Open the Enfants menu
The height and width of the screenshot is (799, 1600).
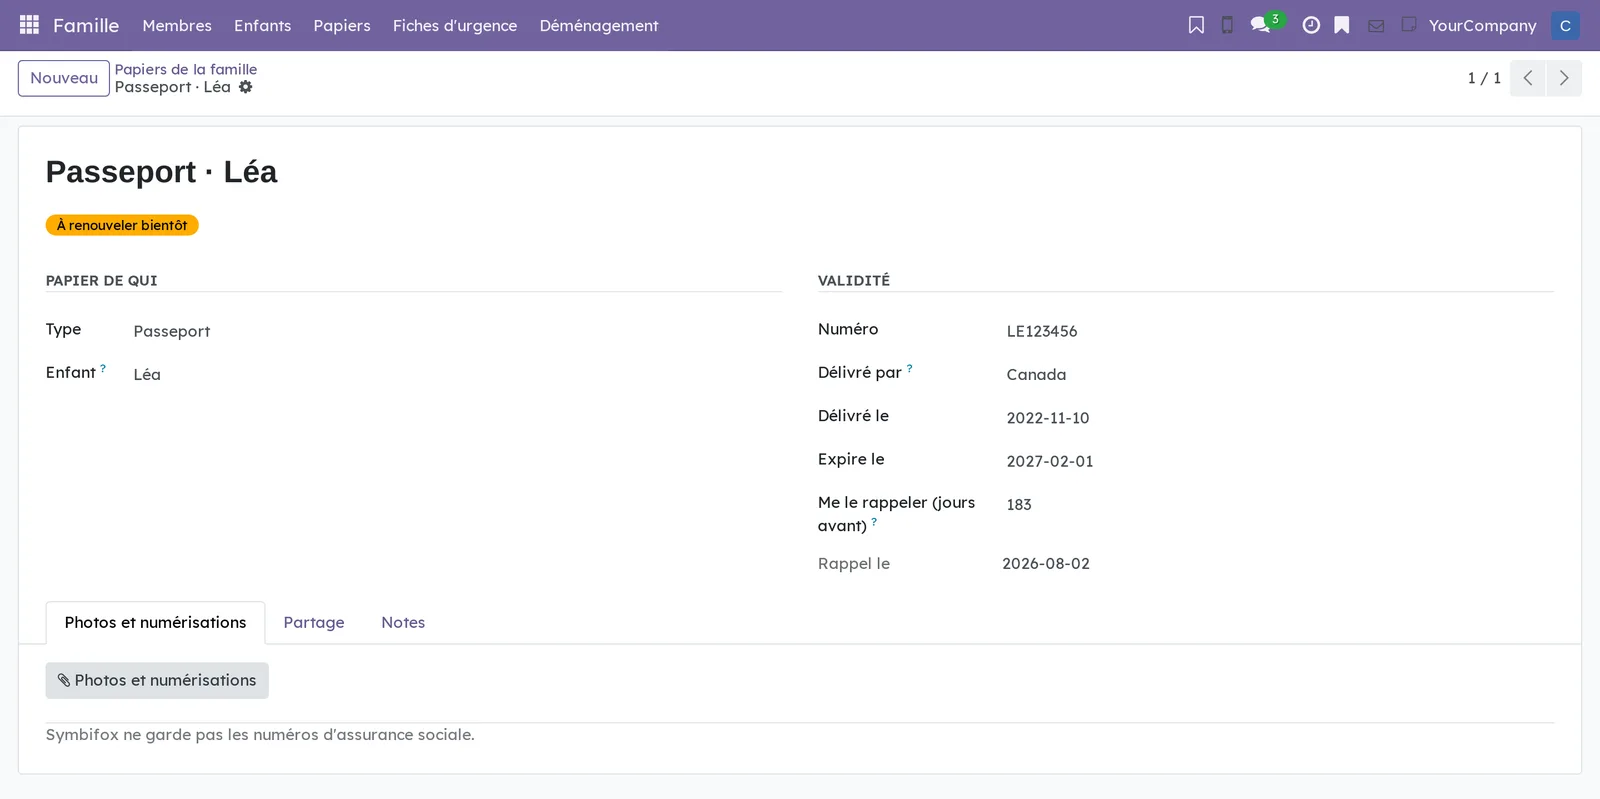[263, 25]
